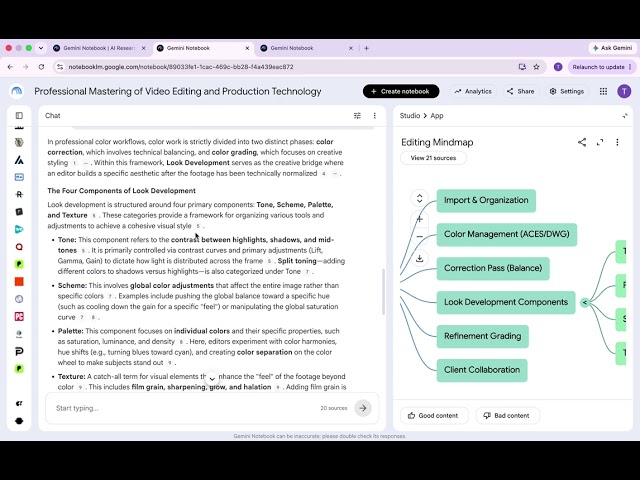Screen dimensions: 640x480
Task: Open the teal play-badge source icon in sidebar
Action: 19,229
